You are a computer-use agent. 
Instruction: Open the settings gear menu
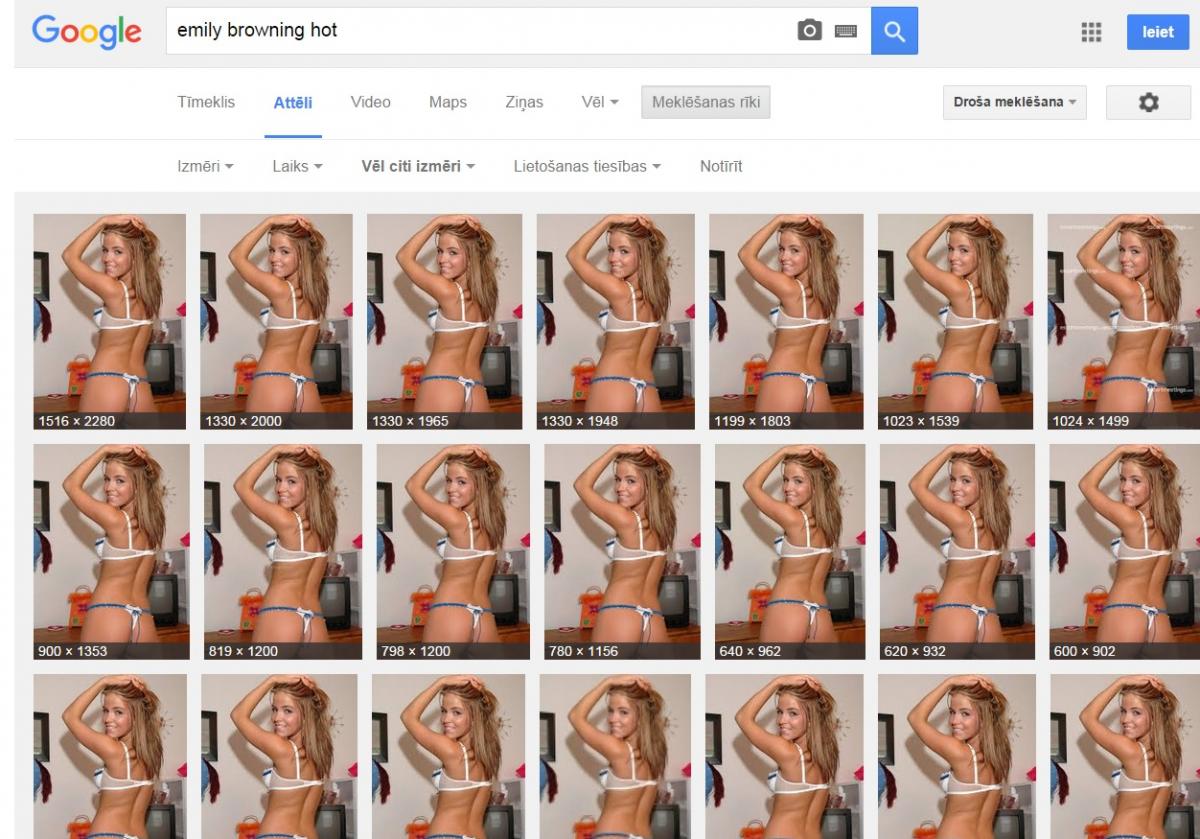point(1148,102)
